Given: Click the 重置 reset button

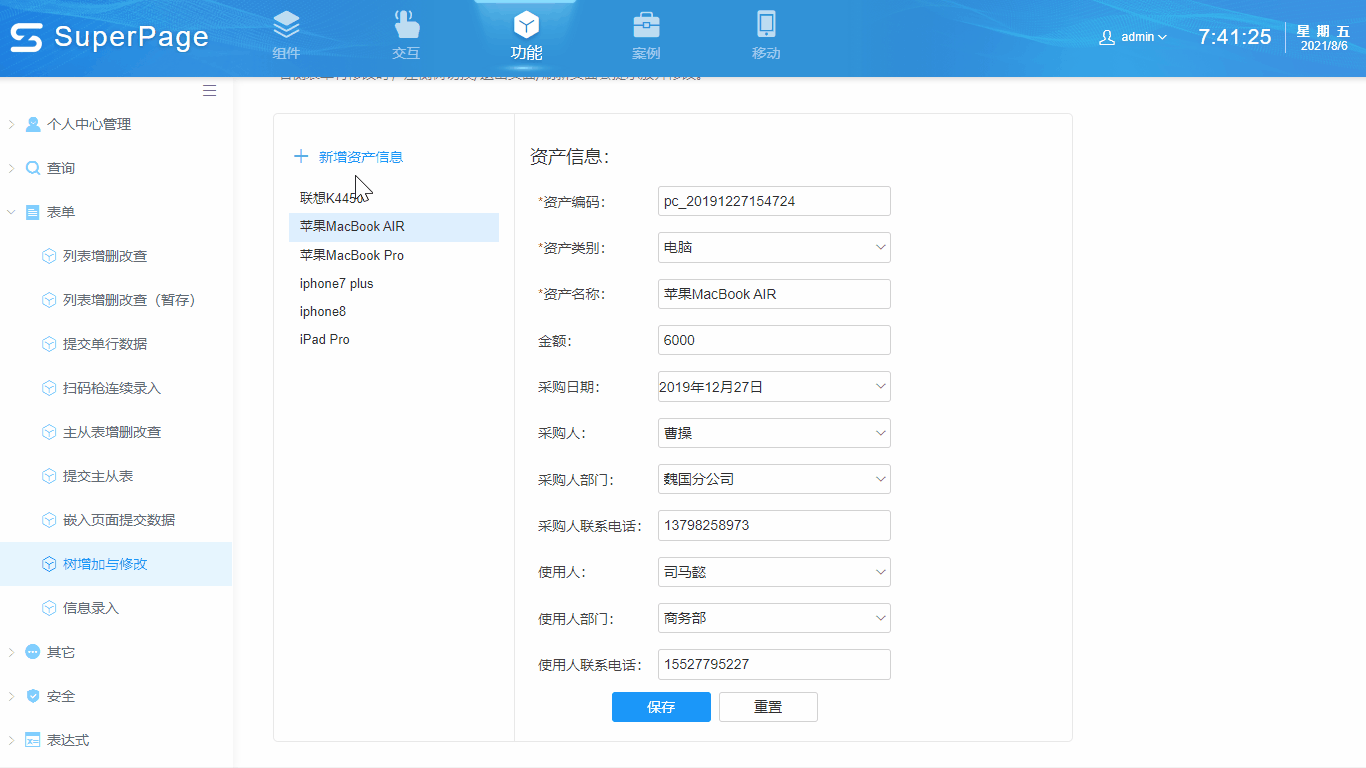Looking at the screenshot, I should tap(768, 707).
